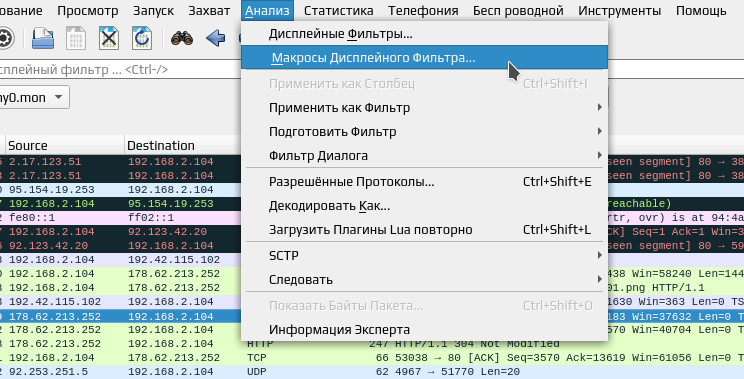Select UDP row from 92.253.251.5

coord(372,371)
